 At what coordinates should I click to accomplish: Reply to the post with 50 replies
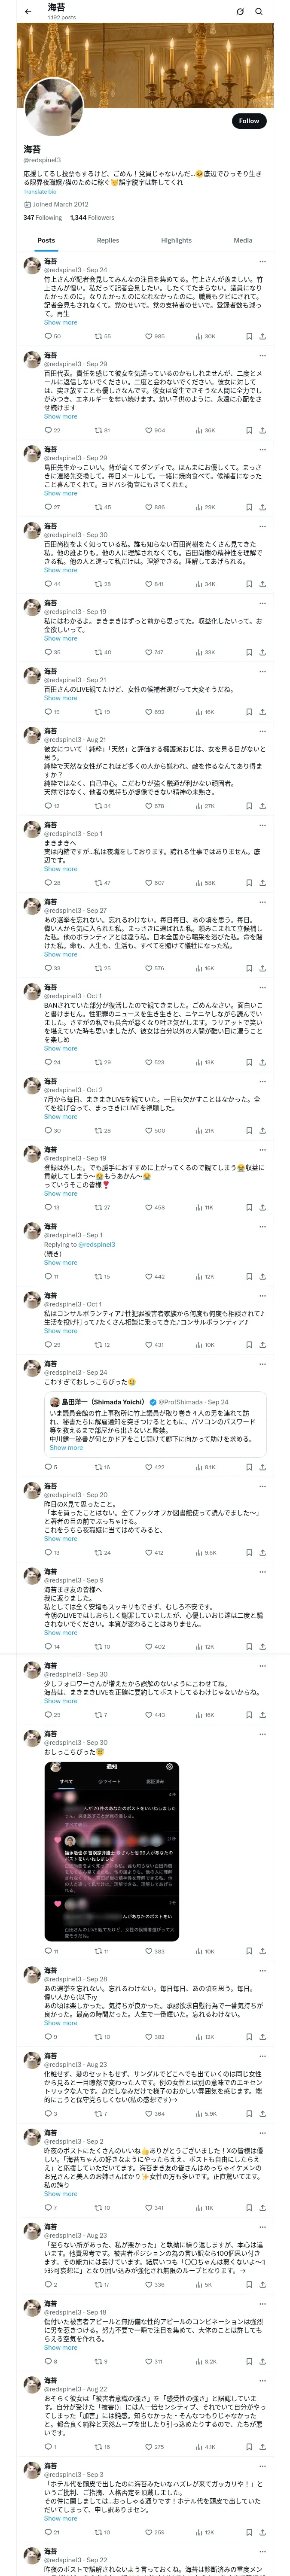[x=52, y=336]
